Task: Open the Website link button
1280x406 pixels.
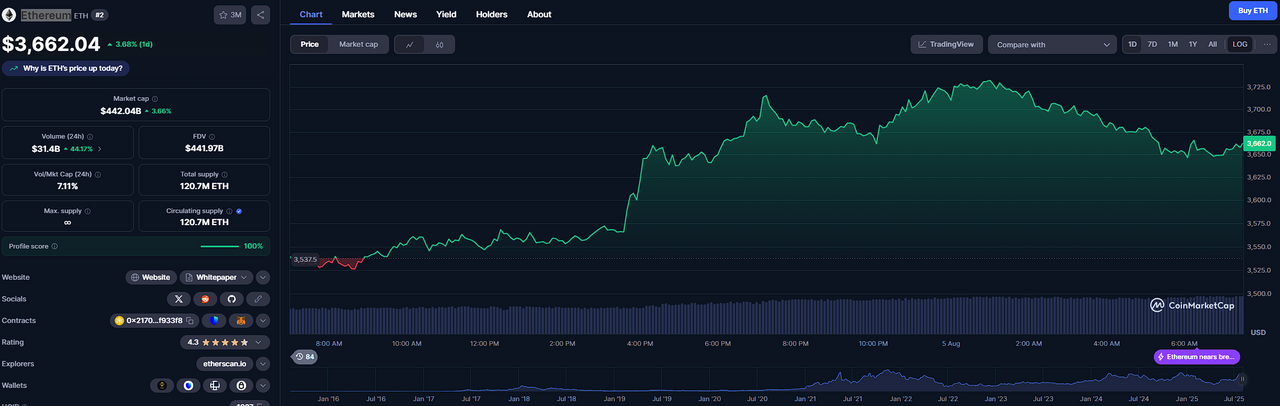Action: (151, 277)
